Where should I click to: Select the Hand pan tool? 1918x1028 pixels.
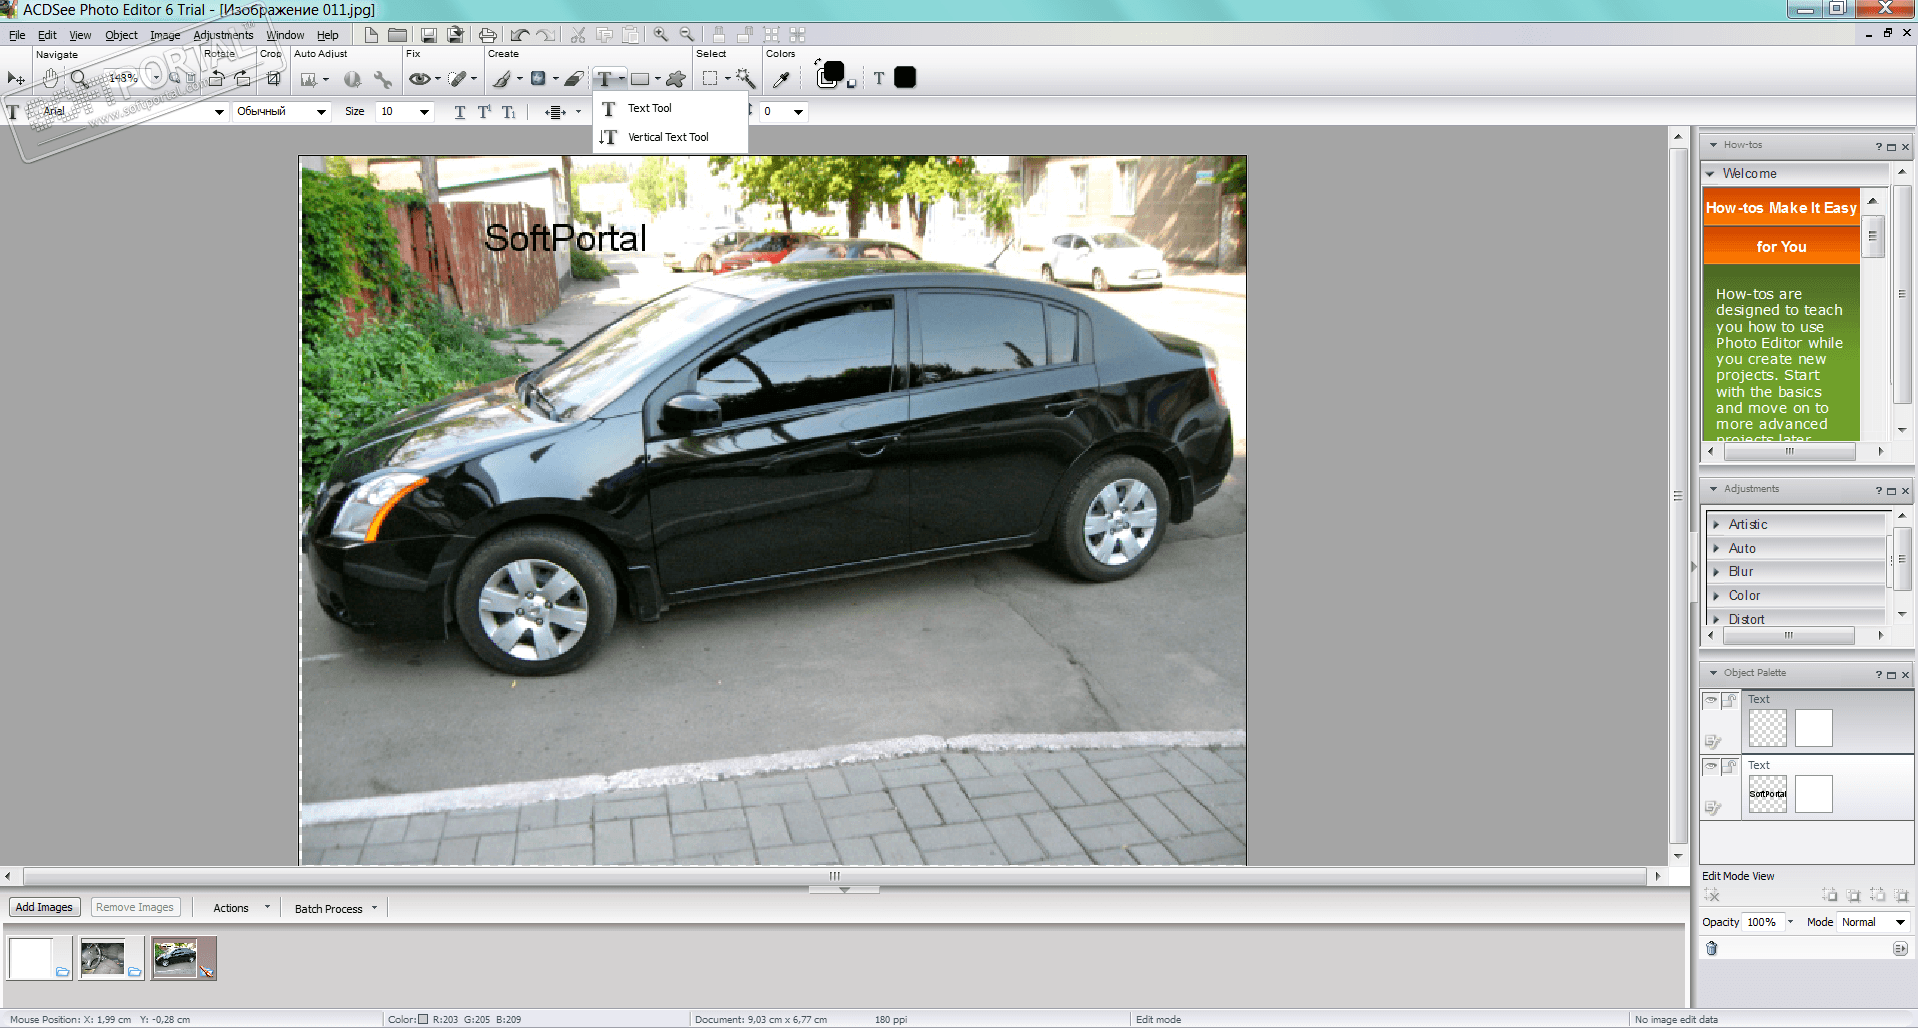pos(49,78)
